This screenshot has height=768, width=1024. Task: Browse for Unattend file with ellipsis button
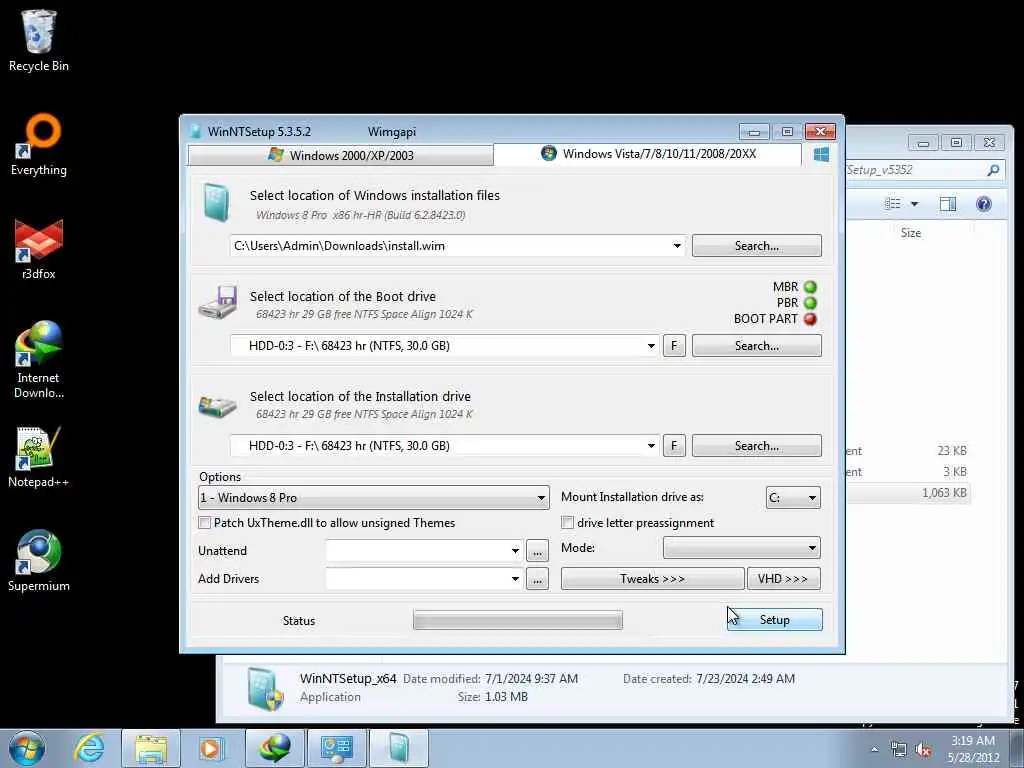(537, 551)
